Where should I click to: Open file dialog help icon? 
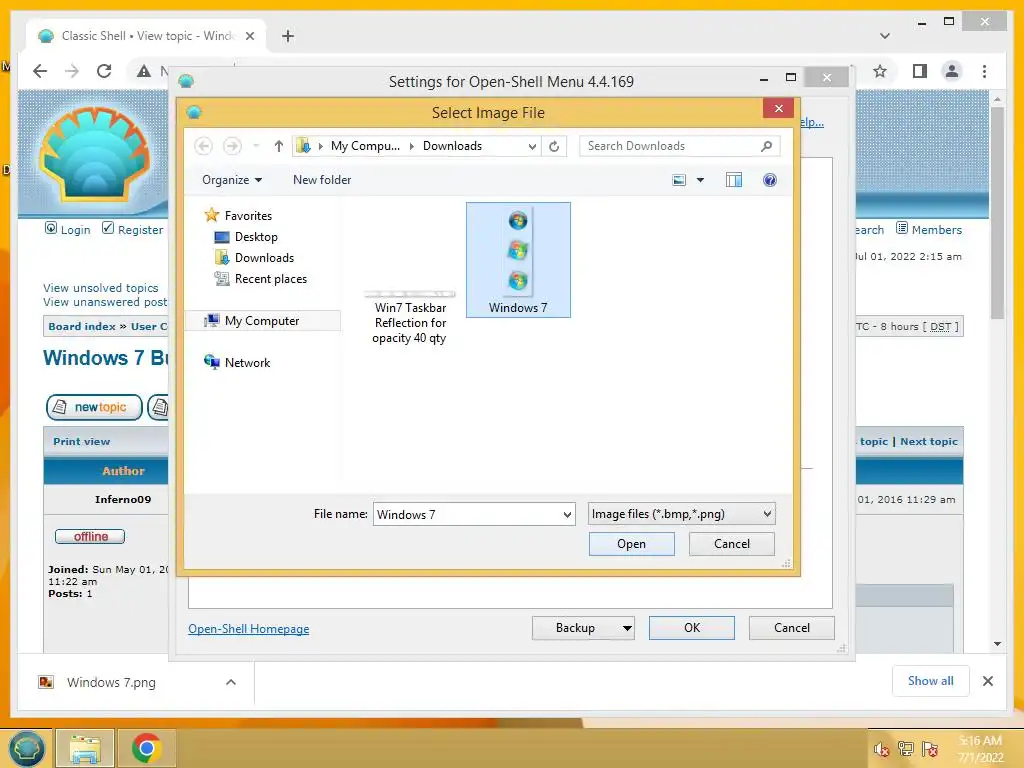[770, 180]
